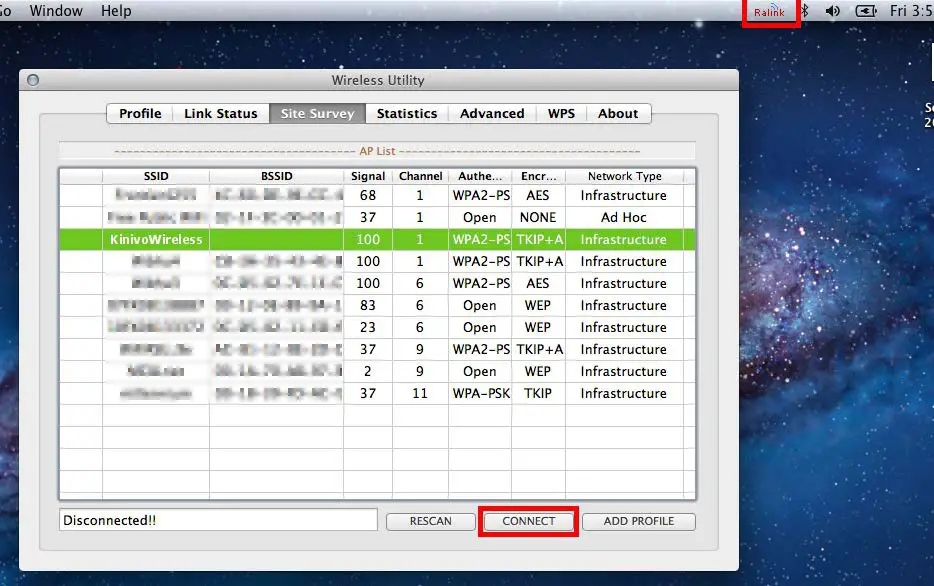Switch to the Link Status tab
Image resolution: width=934 pixels, height=586 pixels.
click(220, 113)
